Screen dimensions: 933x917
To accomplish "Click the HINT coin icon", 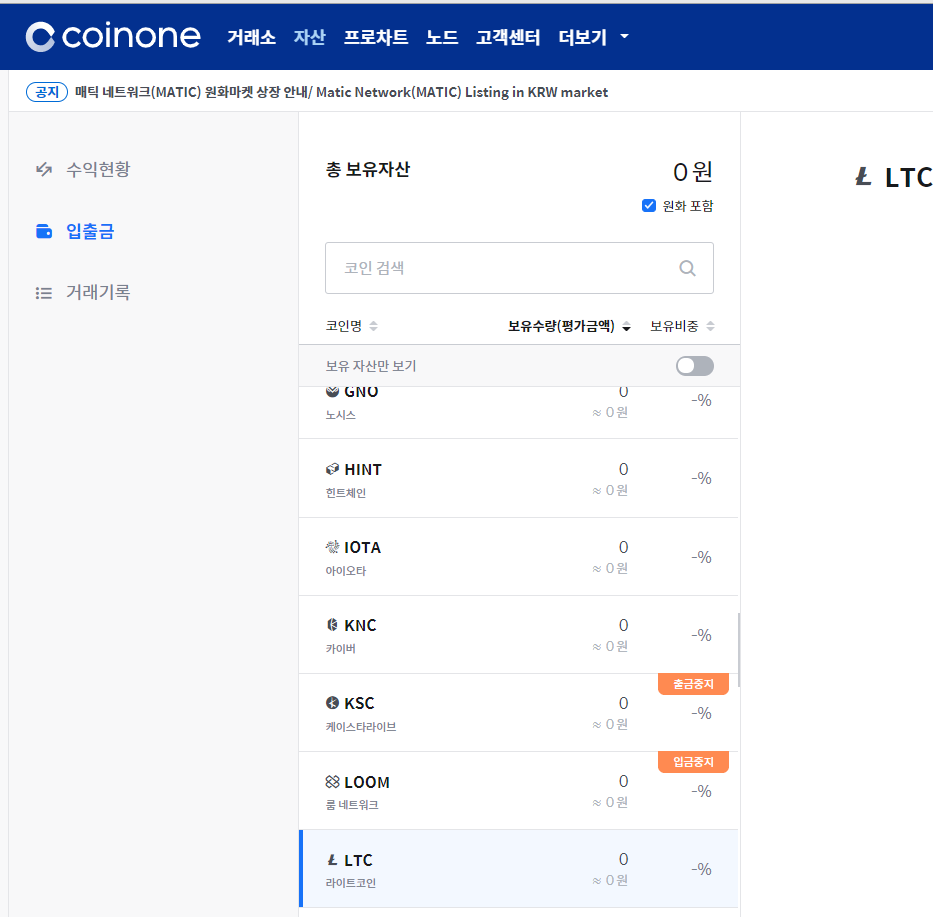I will (333, 470).
